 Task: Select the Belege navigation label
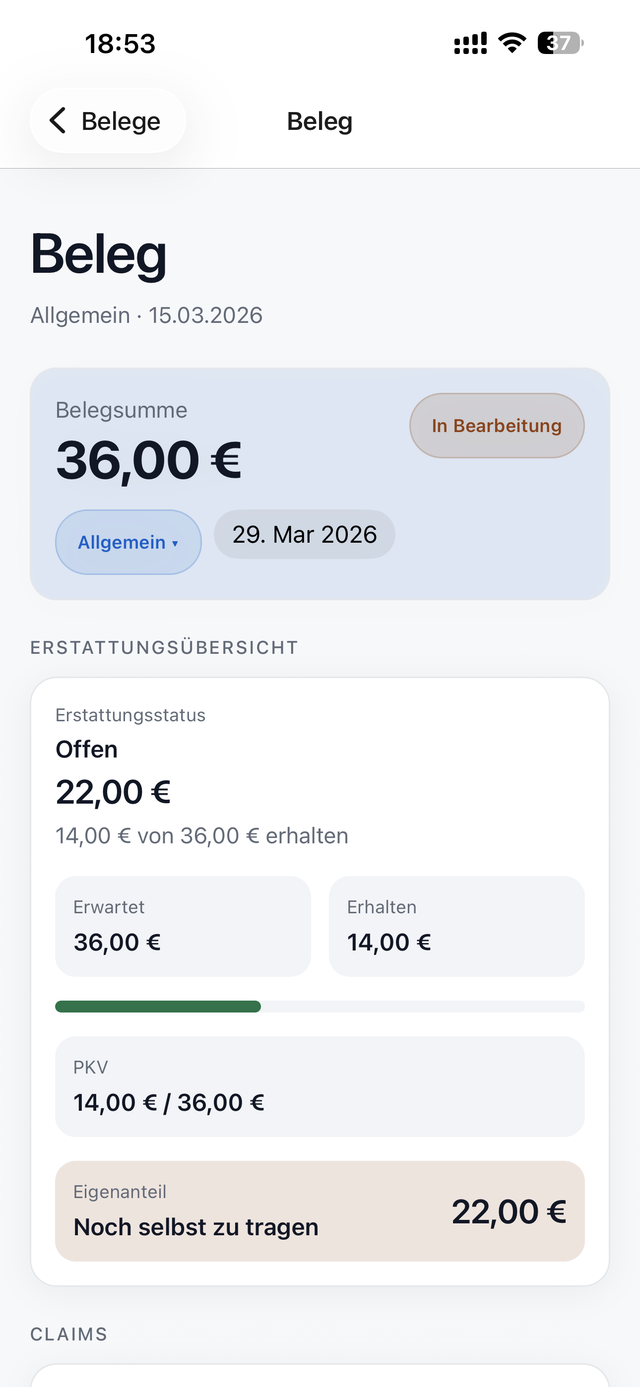[118, 120]
